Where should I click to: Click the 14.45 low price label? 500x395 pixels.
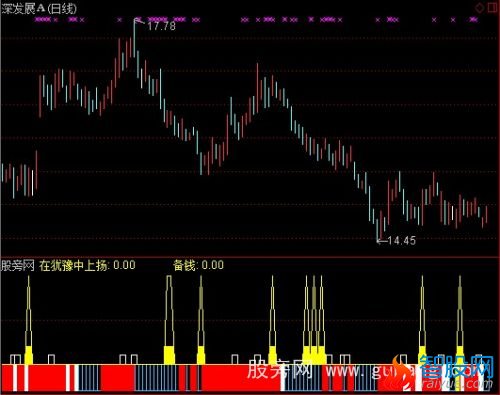pos(402,240)
